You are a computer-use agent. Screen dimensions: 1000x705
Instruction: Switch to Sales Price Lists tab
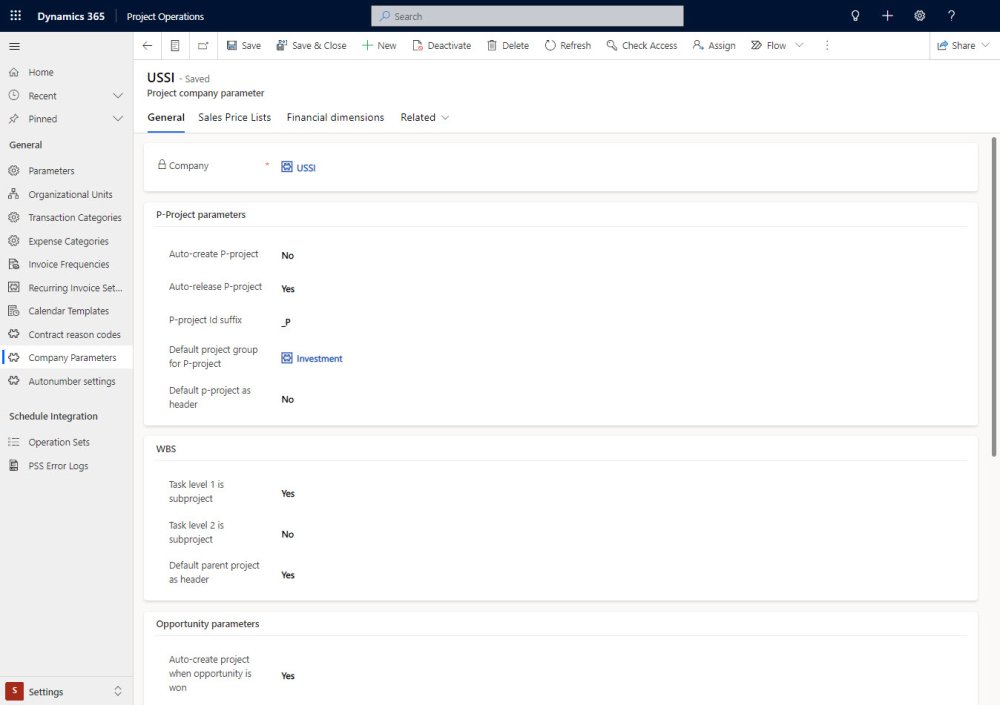coord(234,117)
